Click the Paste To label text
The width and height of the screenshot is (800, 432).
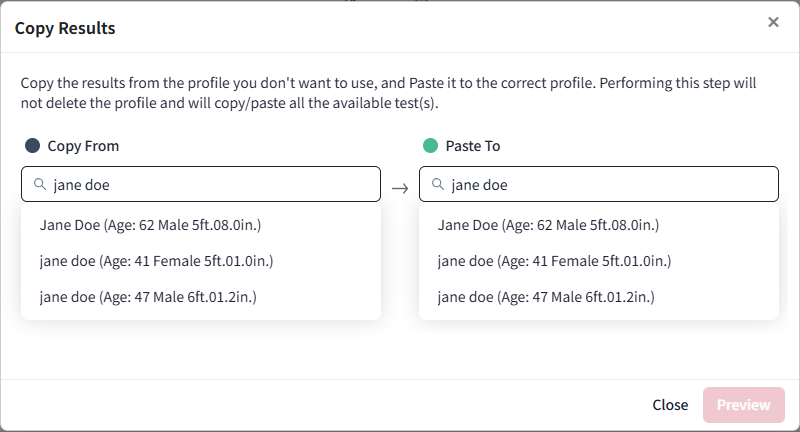pos(473,146)
